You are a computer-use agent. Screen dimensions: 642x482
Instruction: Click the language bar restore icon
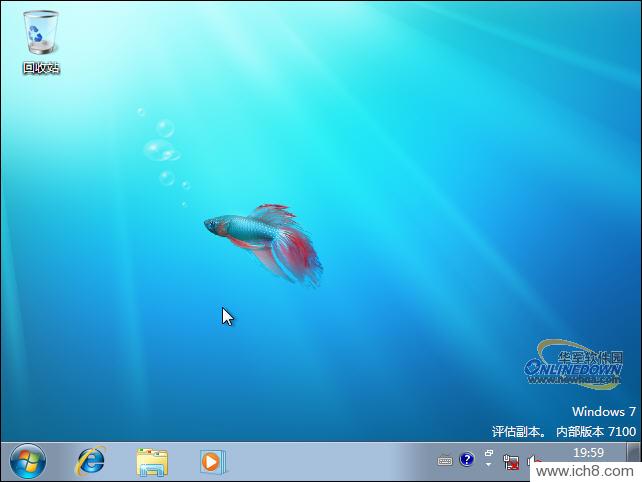pos(489,453)
